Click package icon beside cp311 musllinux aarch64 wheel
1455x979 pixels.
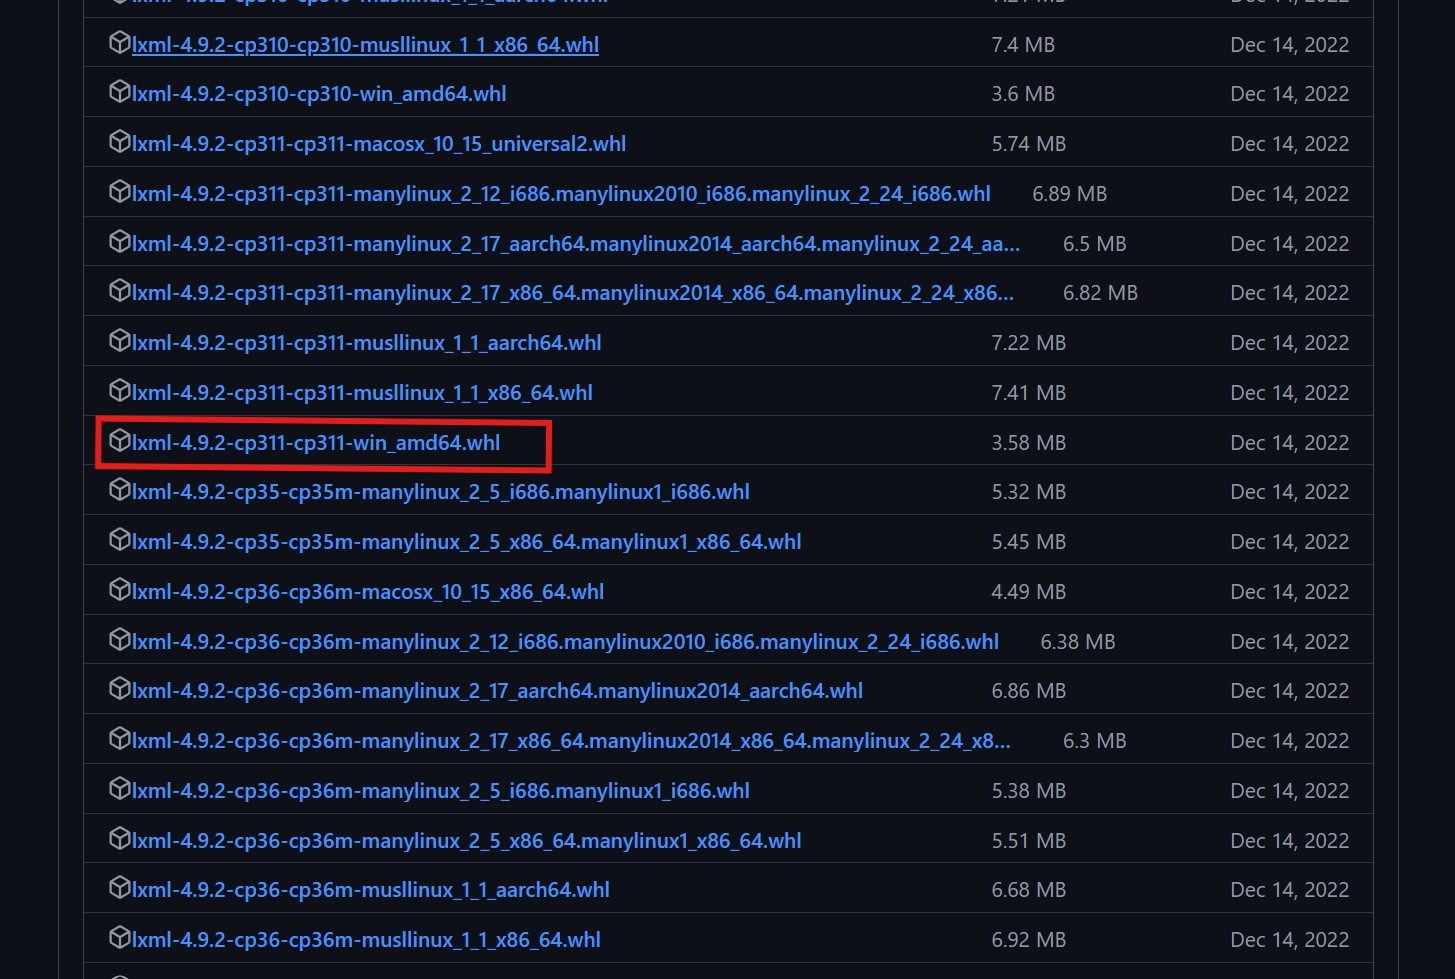(x=119, y=341)
